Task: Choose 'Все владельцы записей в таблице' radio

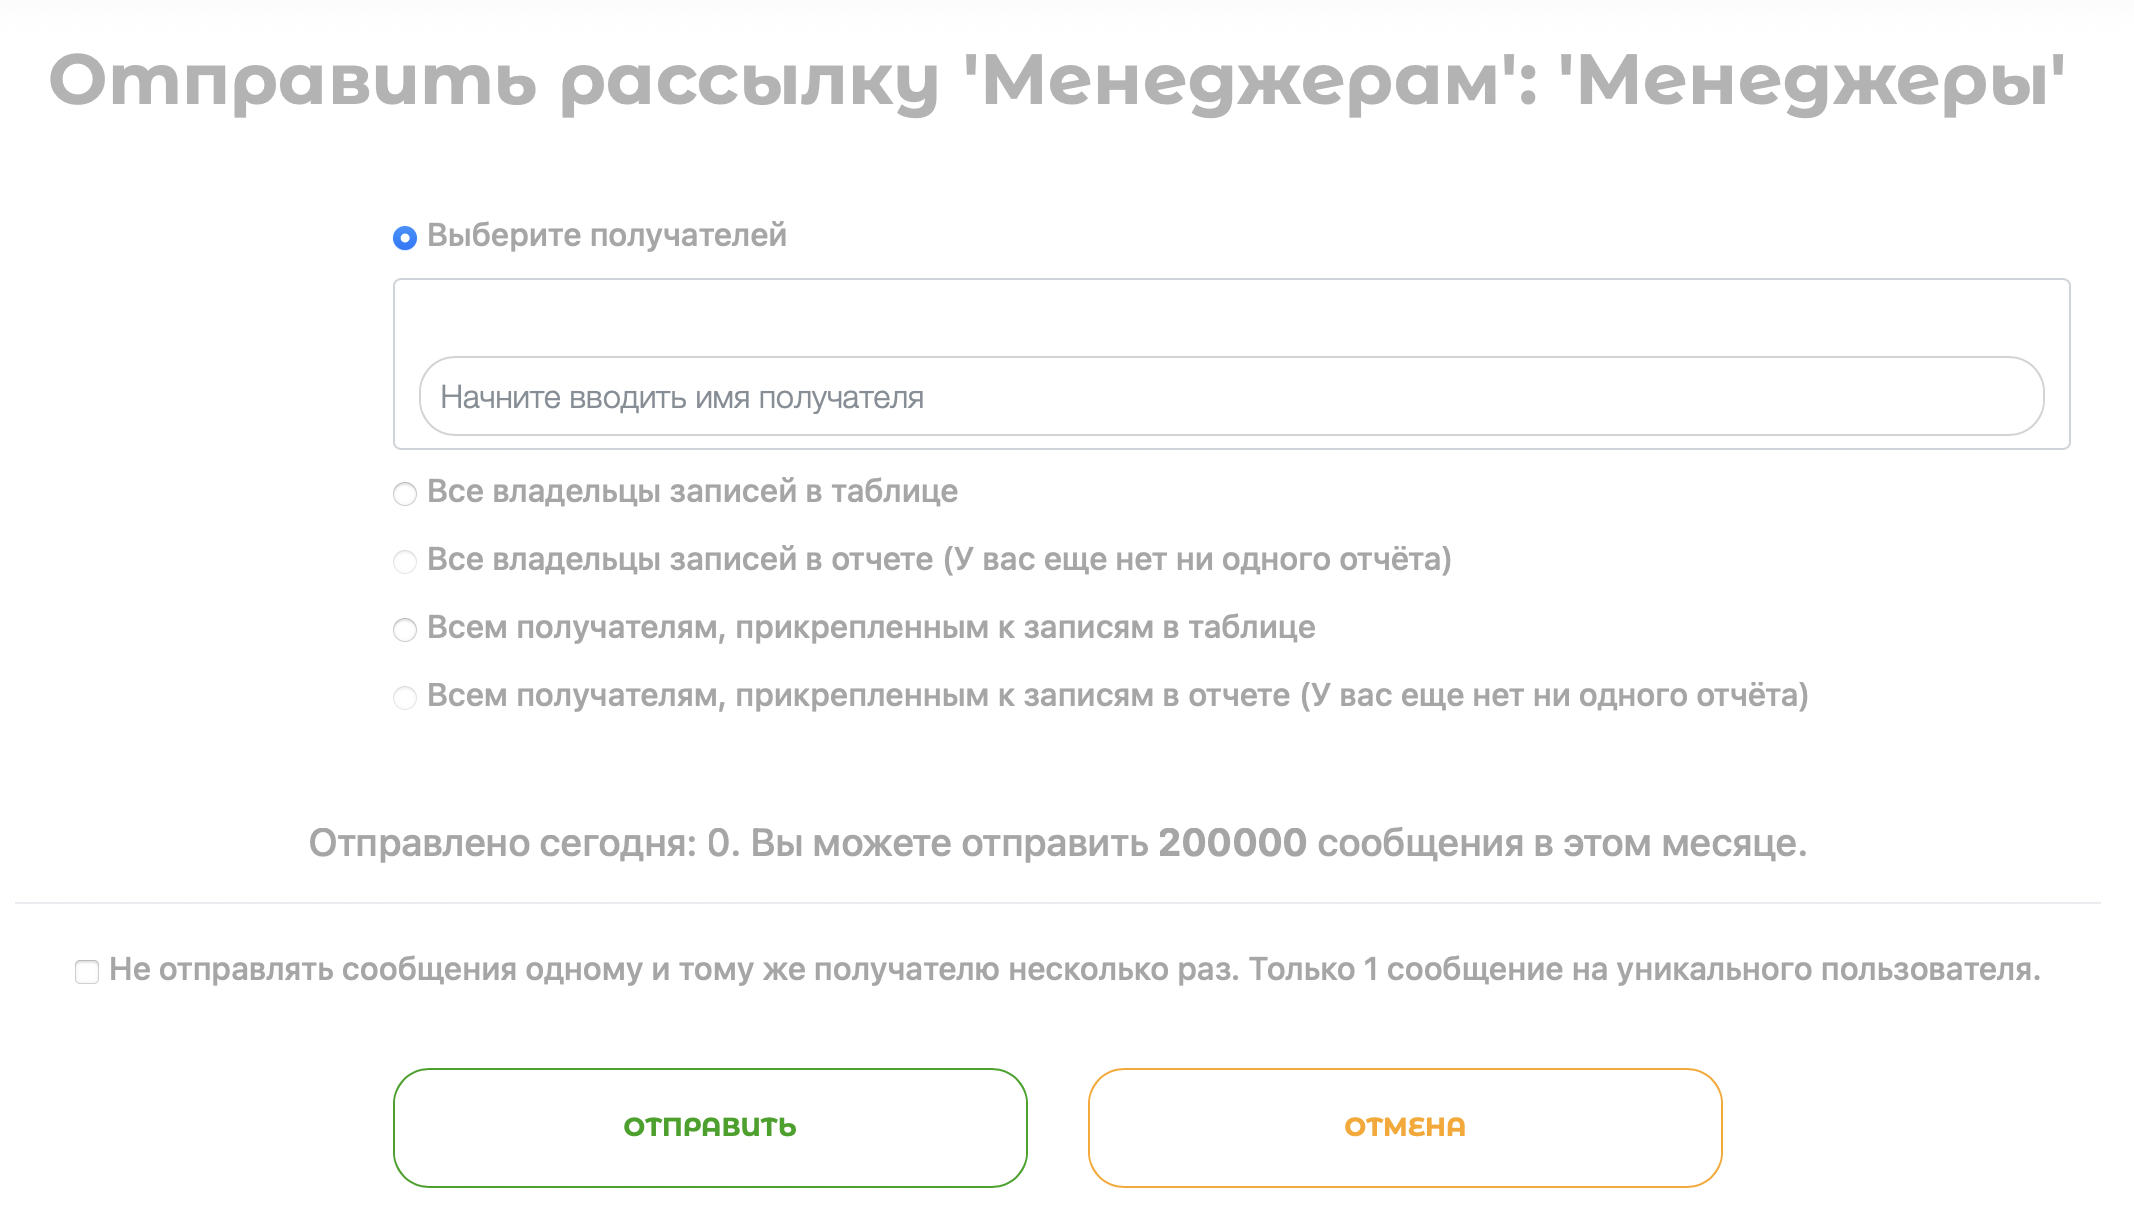Action: pos(405,494)
